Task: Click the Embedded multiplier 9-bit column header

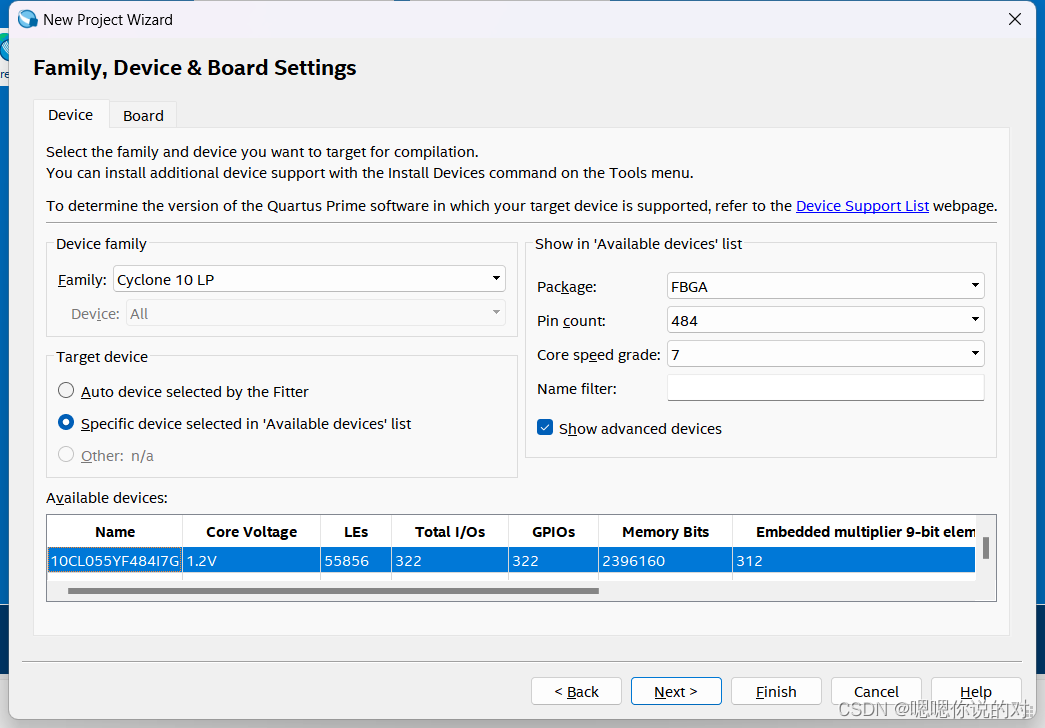Action: click(854, 532)
